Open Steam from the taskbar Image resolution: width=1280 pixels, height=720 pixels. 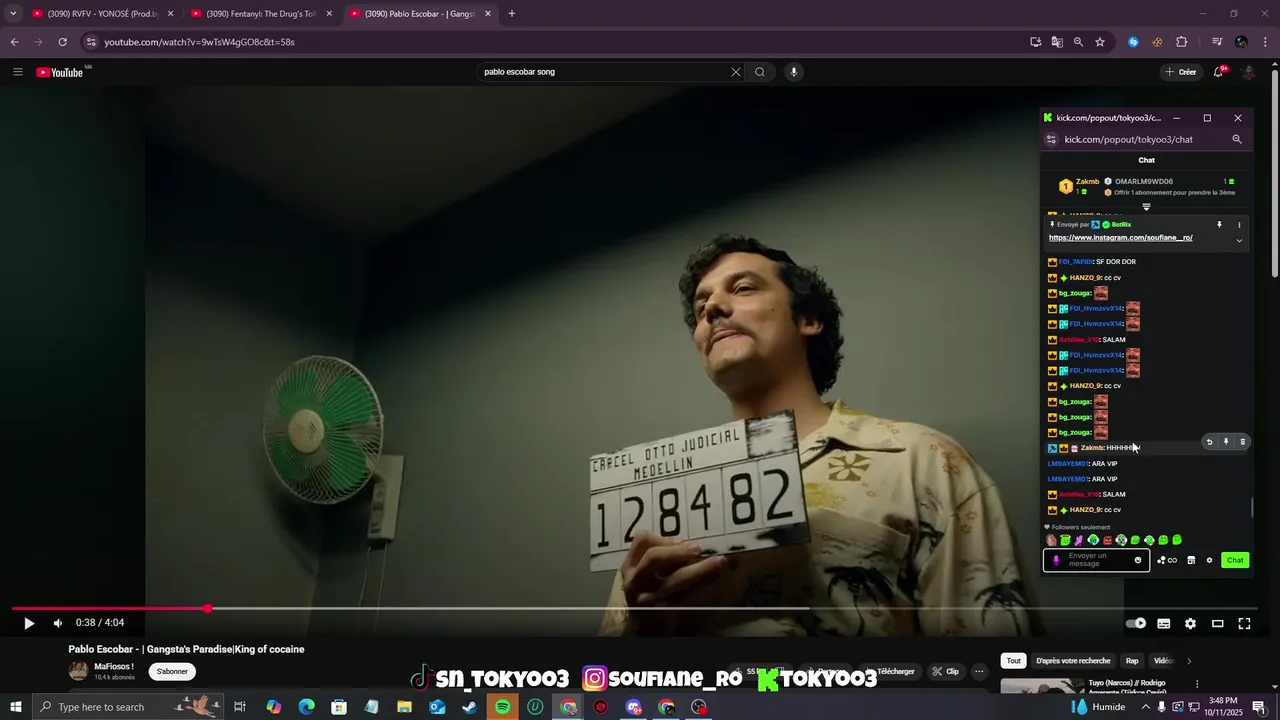click(470, 707)
